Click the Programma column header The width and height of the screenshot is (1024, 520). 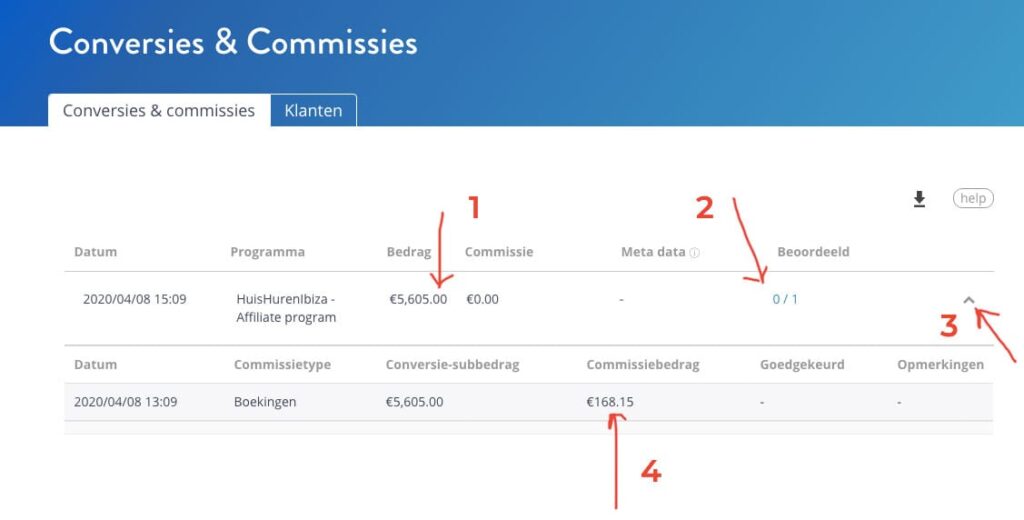(267, 252)
